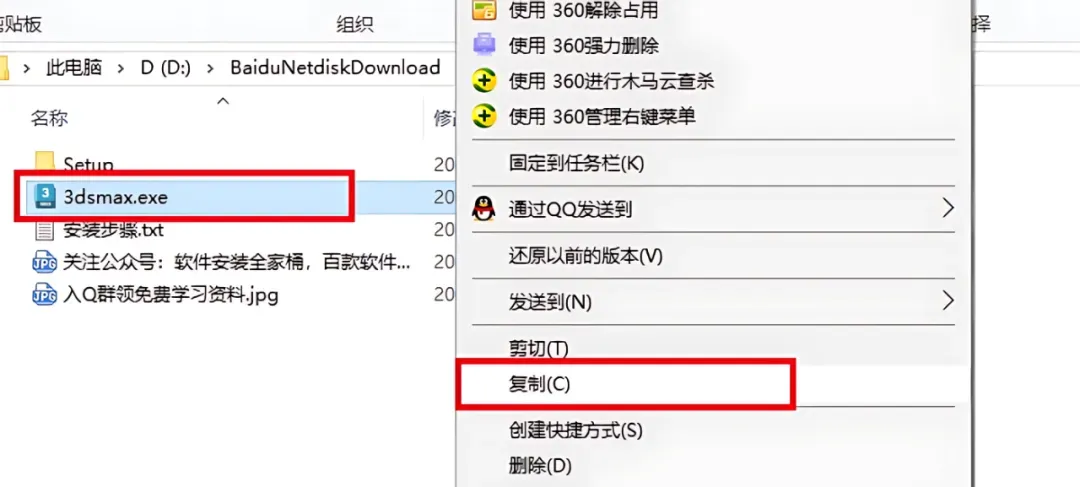Click the QQ penguin icon in context menu
The width and height of the screenshot is (1080, 487).
(484, 209)
